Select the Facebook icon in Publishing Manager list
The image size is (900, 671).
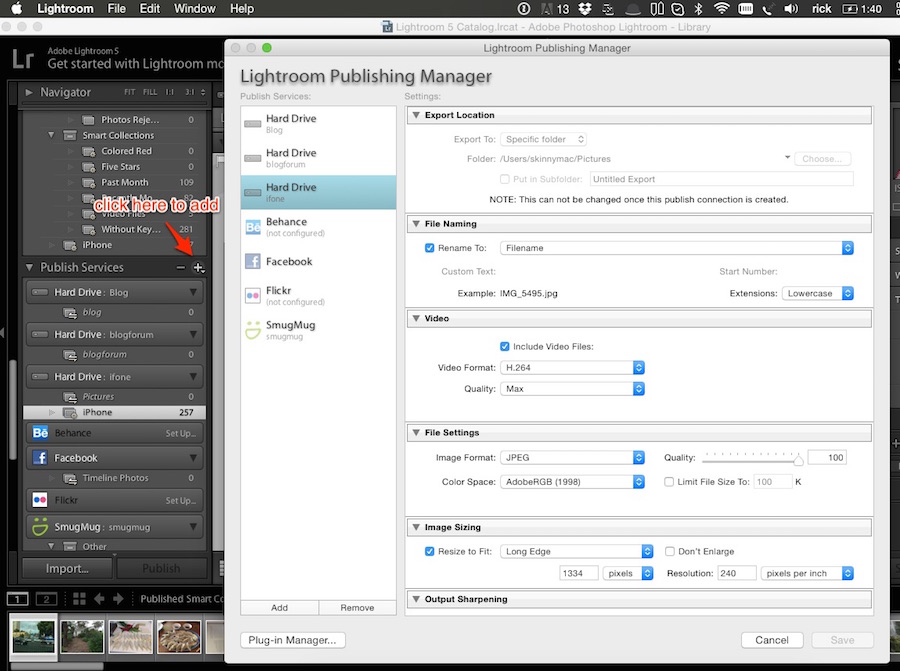[253, 262]
